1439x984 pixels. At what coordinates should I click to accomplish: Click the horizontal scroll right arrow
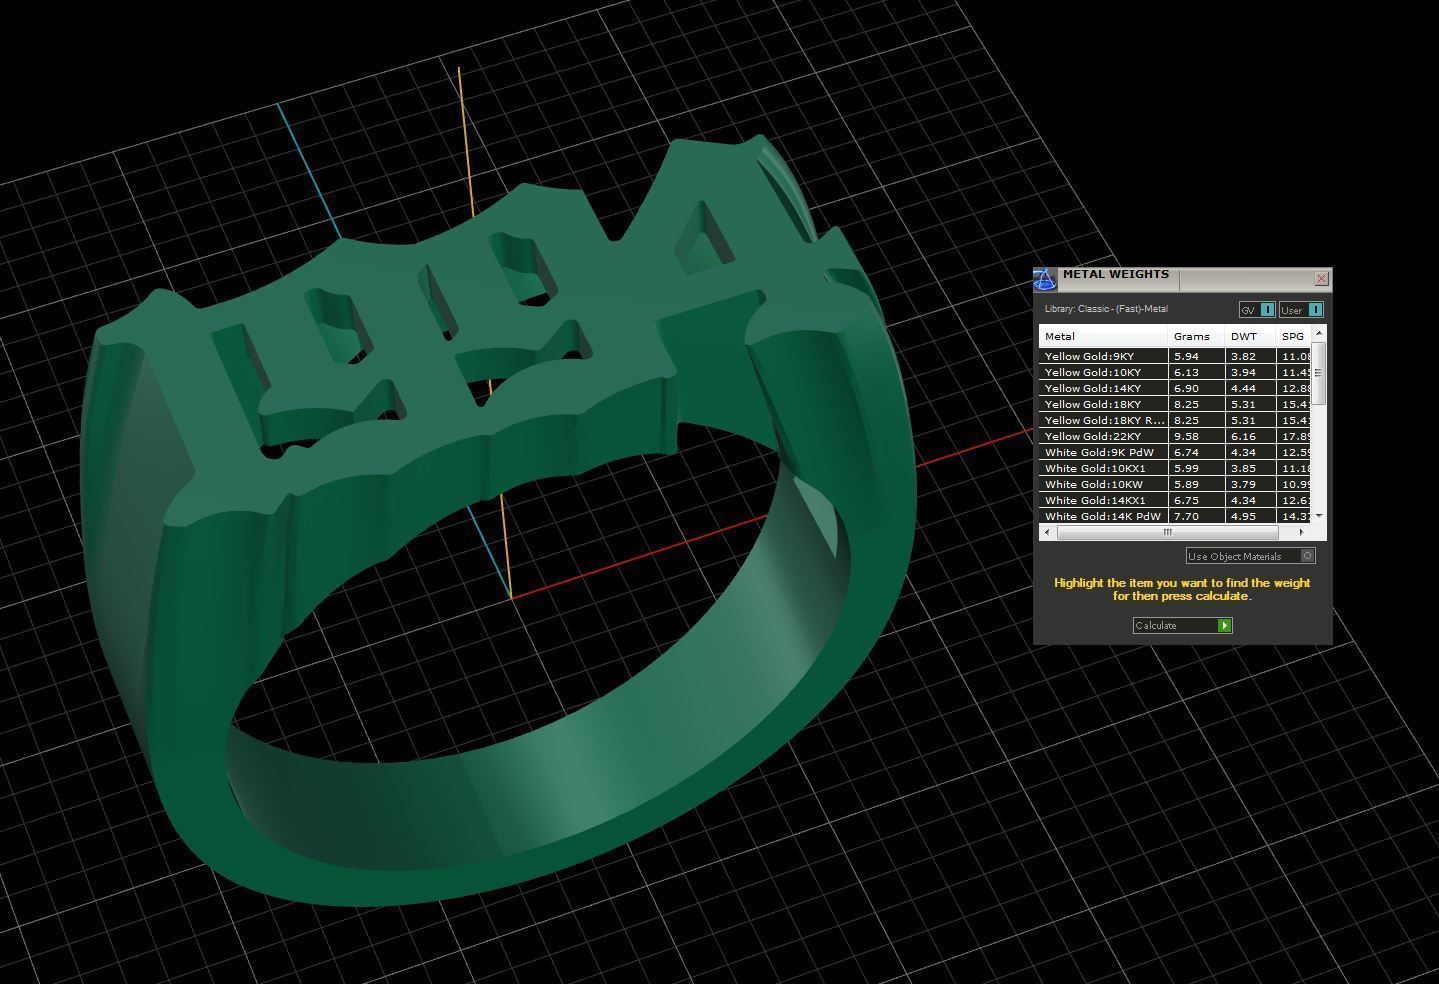(1301, 532)
